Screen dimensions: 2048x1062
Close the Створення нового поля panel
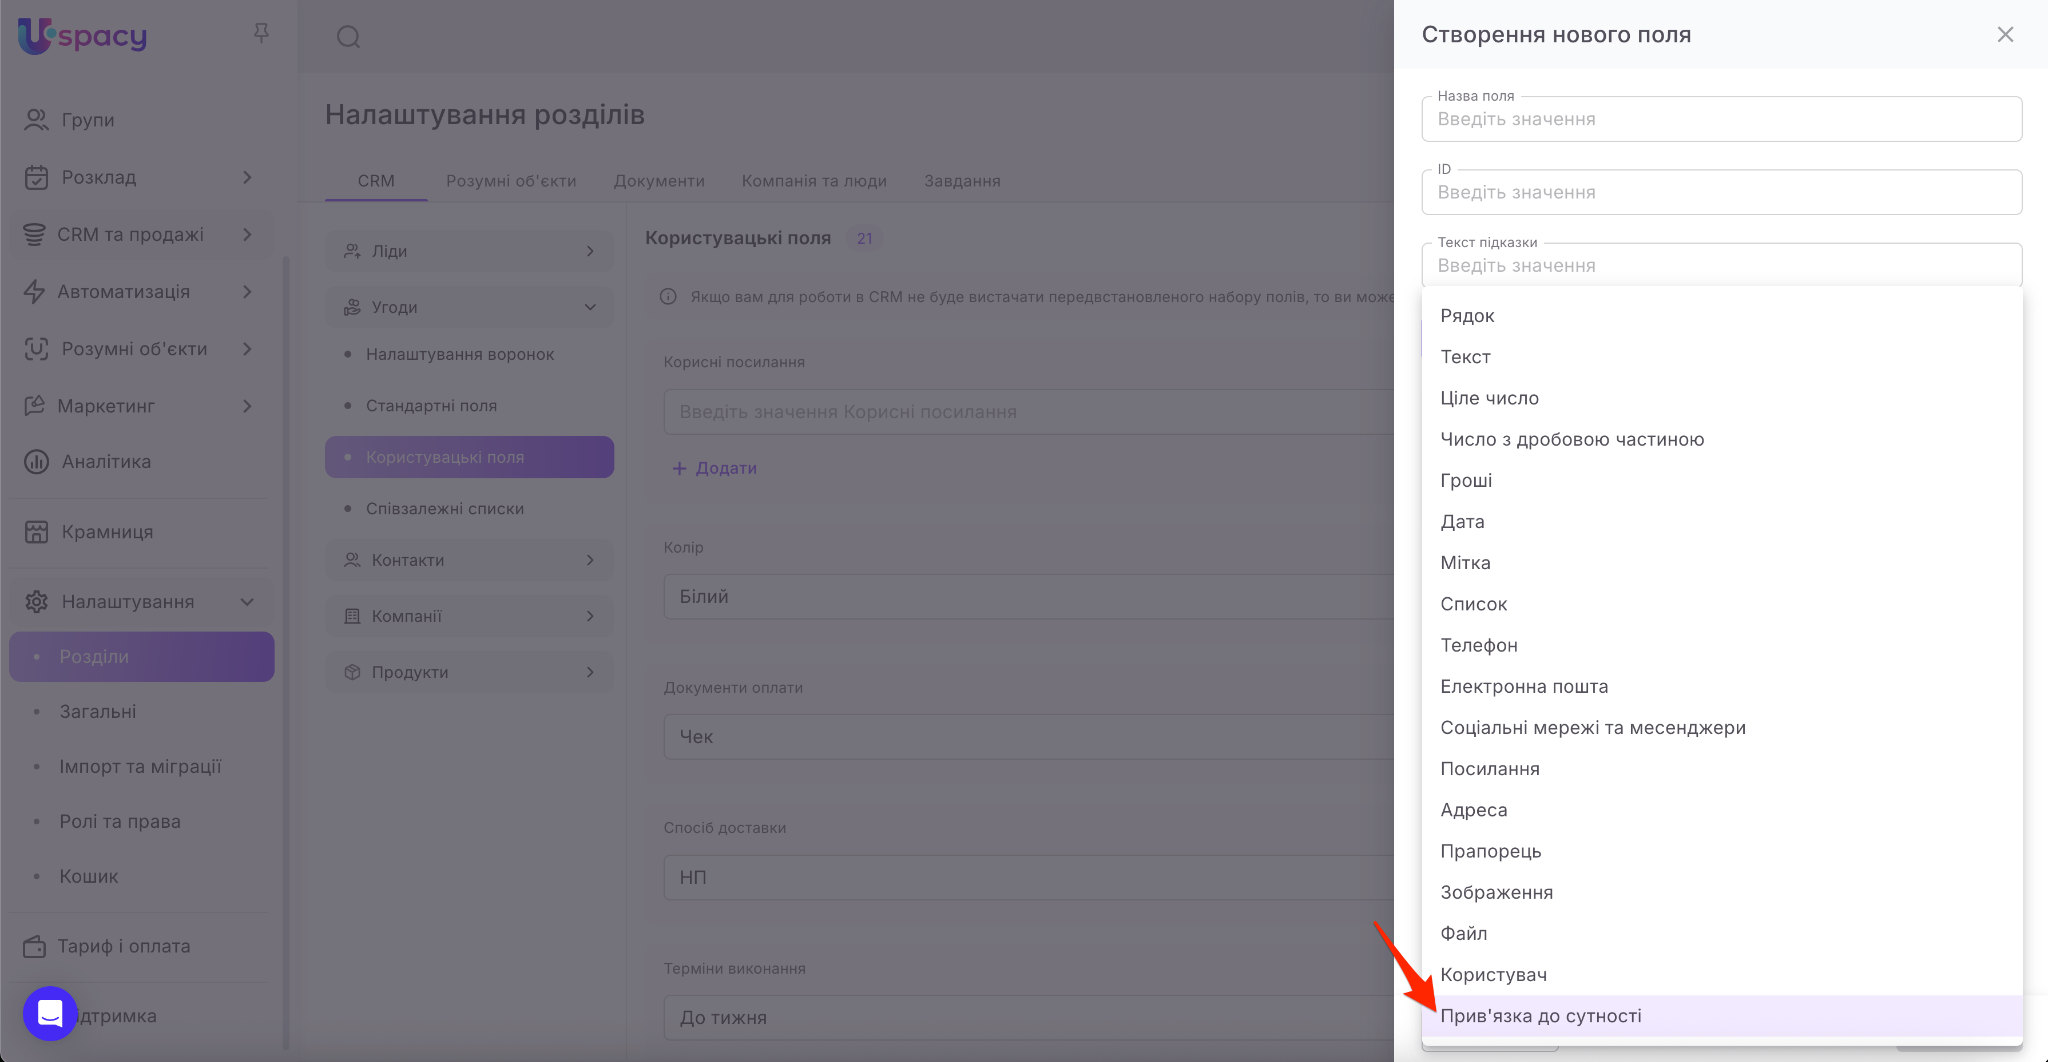point(2005,35)
